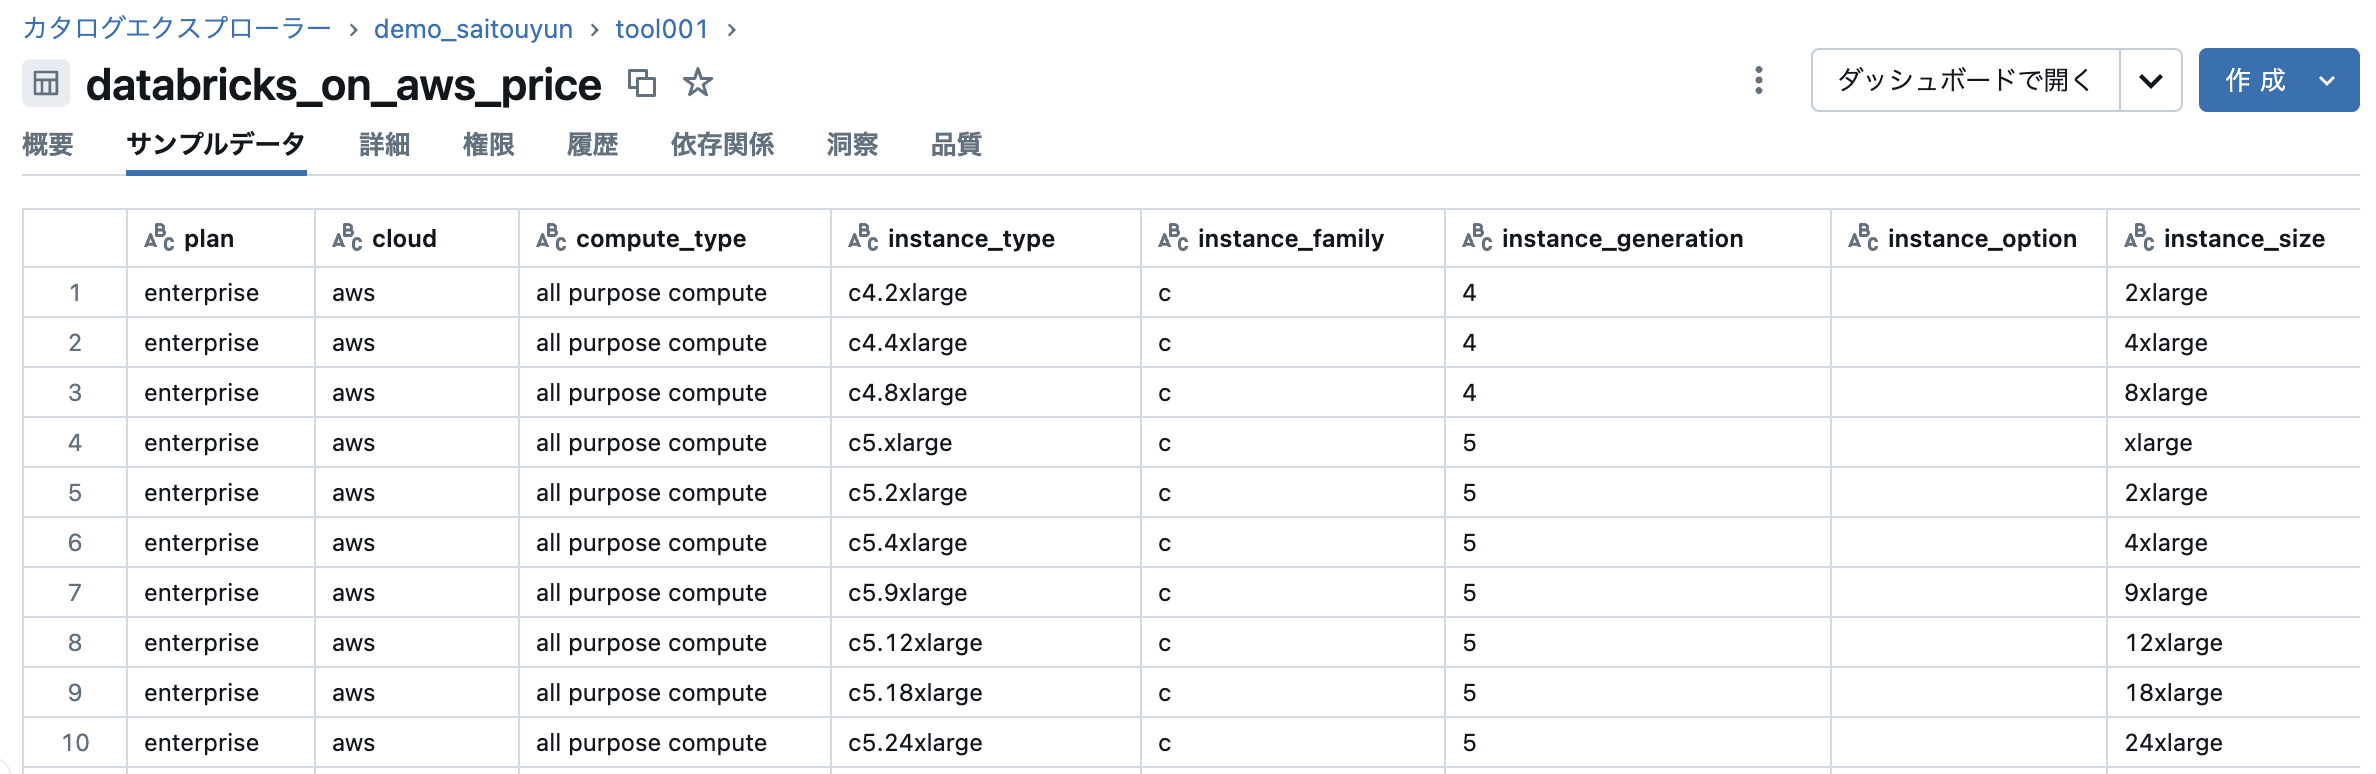
Task: Go to the 権限 tab
Action: (x=488, y=145)
